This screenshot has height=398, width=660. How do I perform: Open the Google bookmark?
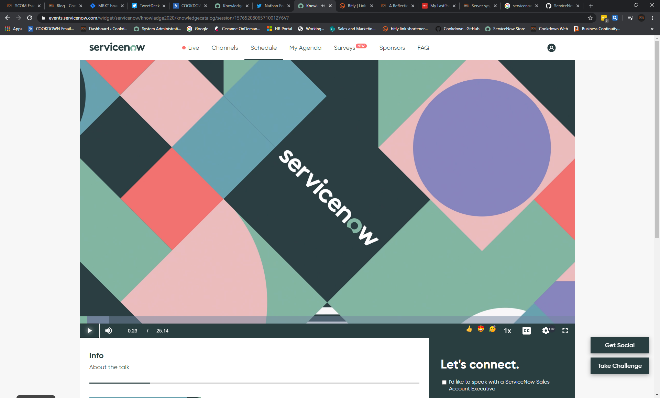pyautogui.click(x=197, y=29)
